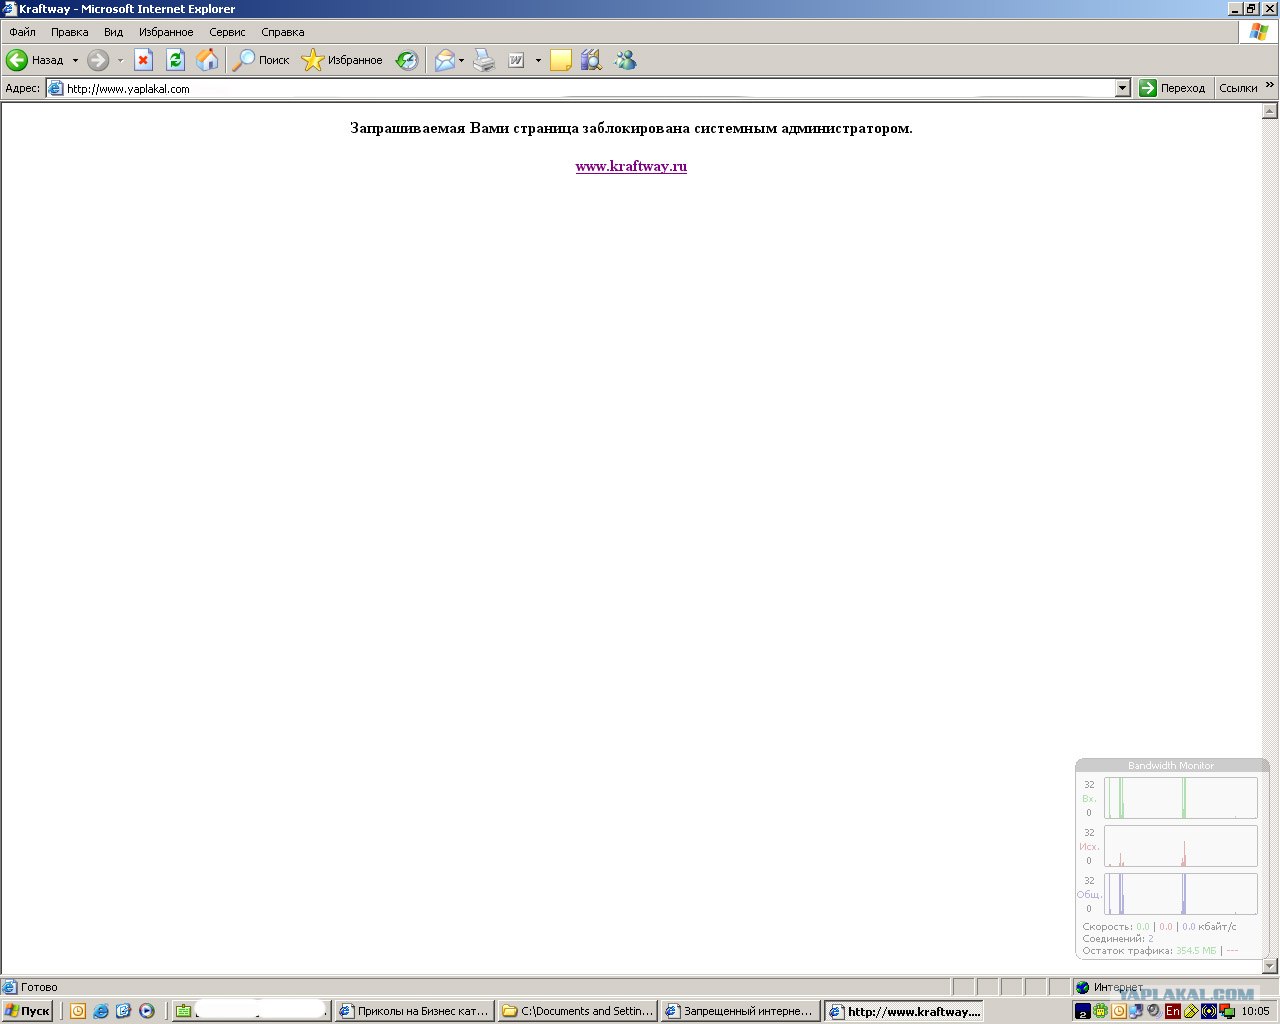Go back with the Назад button
Viewport: 1280px width, 1024px height.
[35, 60]
